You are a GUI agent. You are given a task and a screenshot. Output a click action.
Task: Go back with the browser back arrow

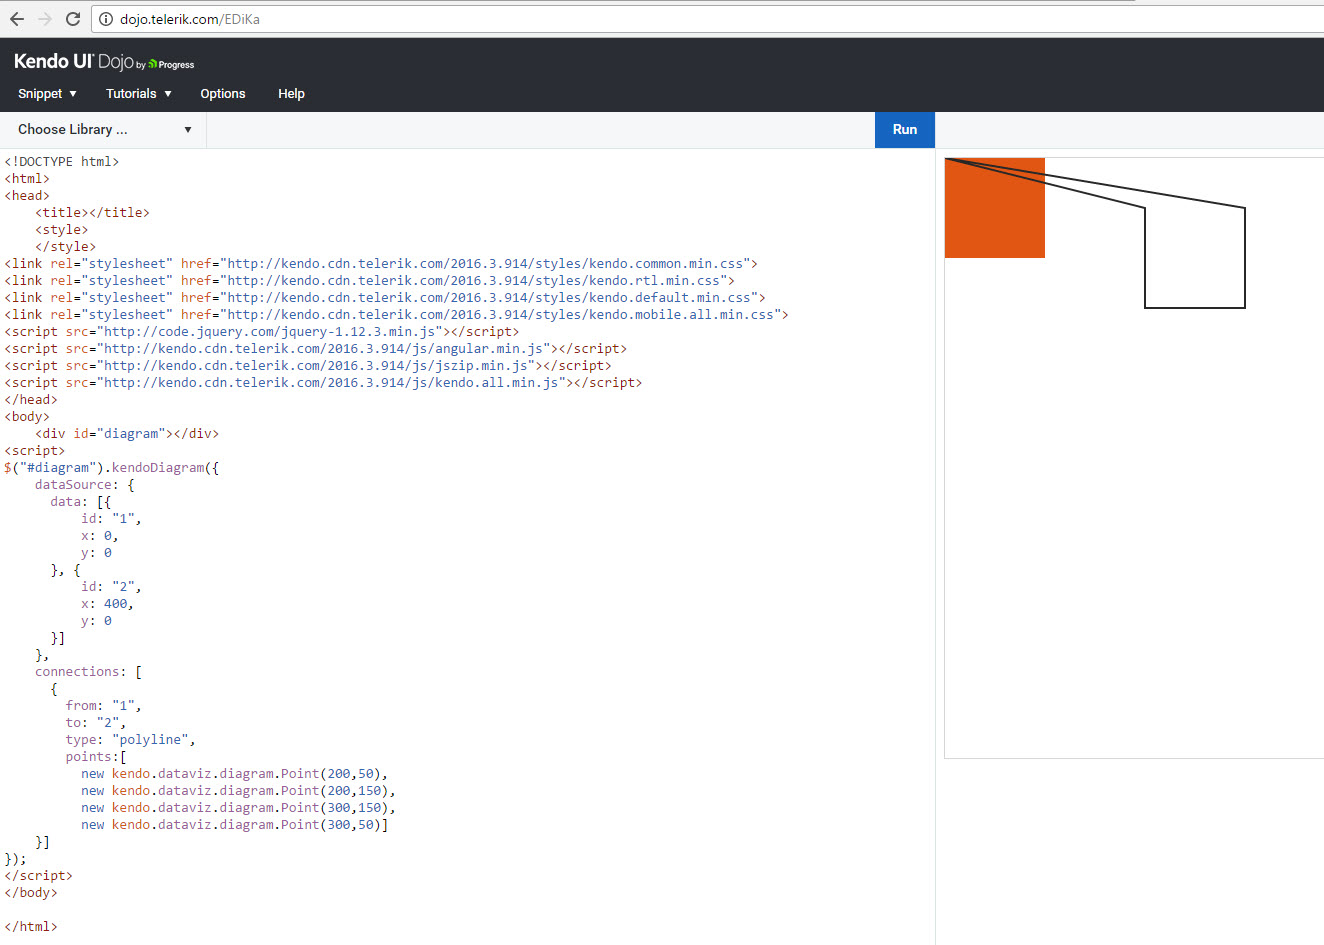tap(17, 19)
